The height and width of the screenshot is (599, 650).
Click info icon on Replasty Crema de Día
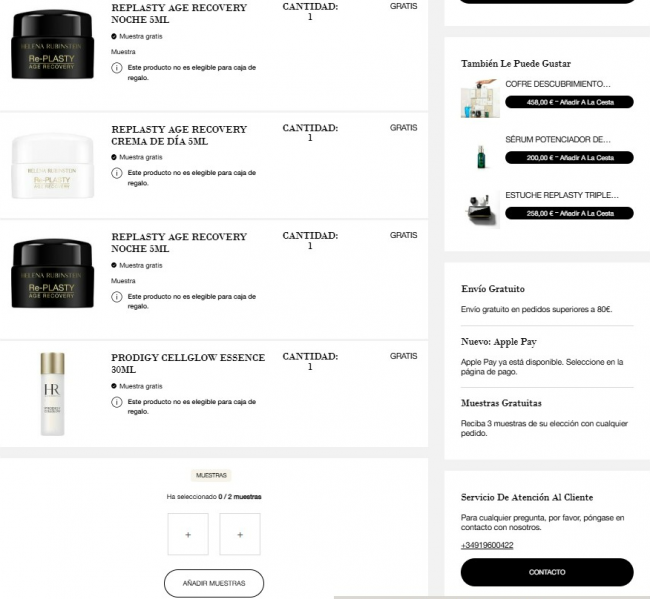[117, 173]
